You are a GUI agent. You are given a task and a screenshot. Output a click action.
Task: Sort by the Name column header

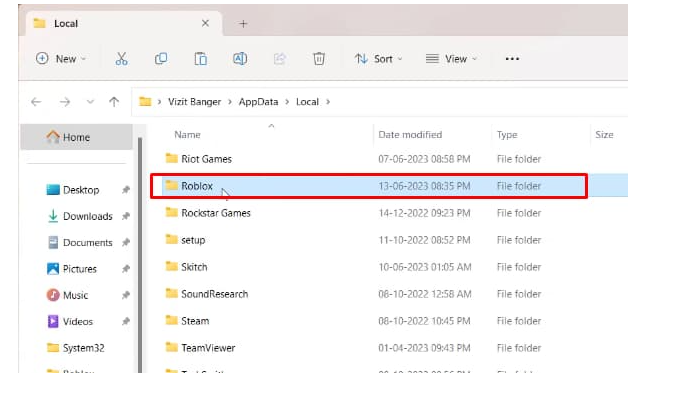coord(187,135)
